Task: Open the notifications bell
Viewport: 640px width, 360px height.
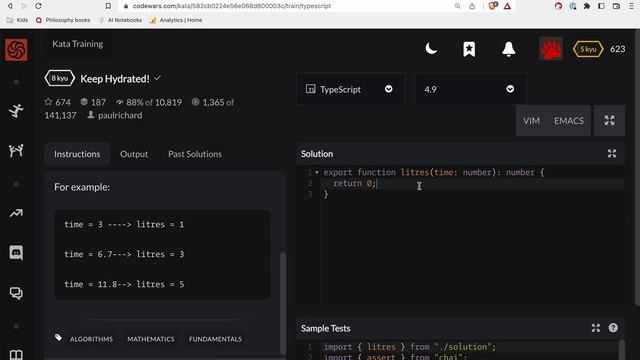Action: click(509, 49)
